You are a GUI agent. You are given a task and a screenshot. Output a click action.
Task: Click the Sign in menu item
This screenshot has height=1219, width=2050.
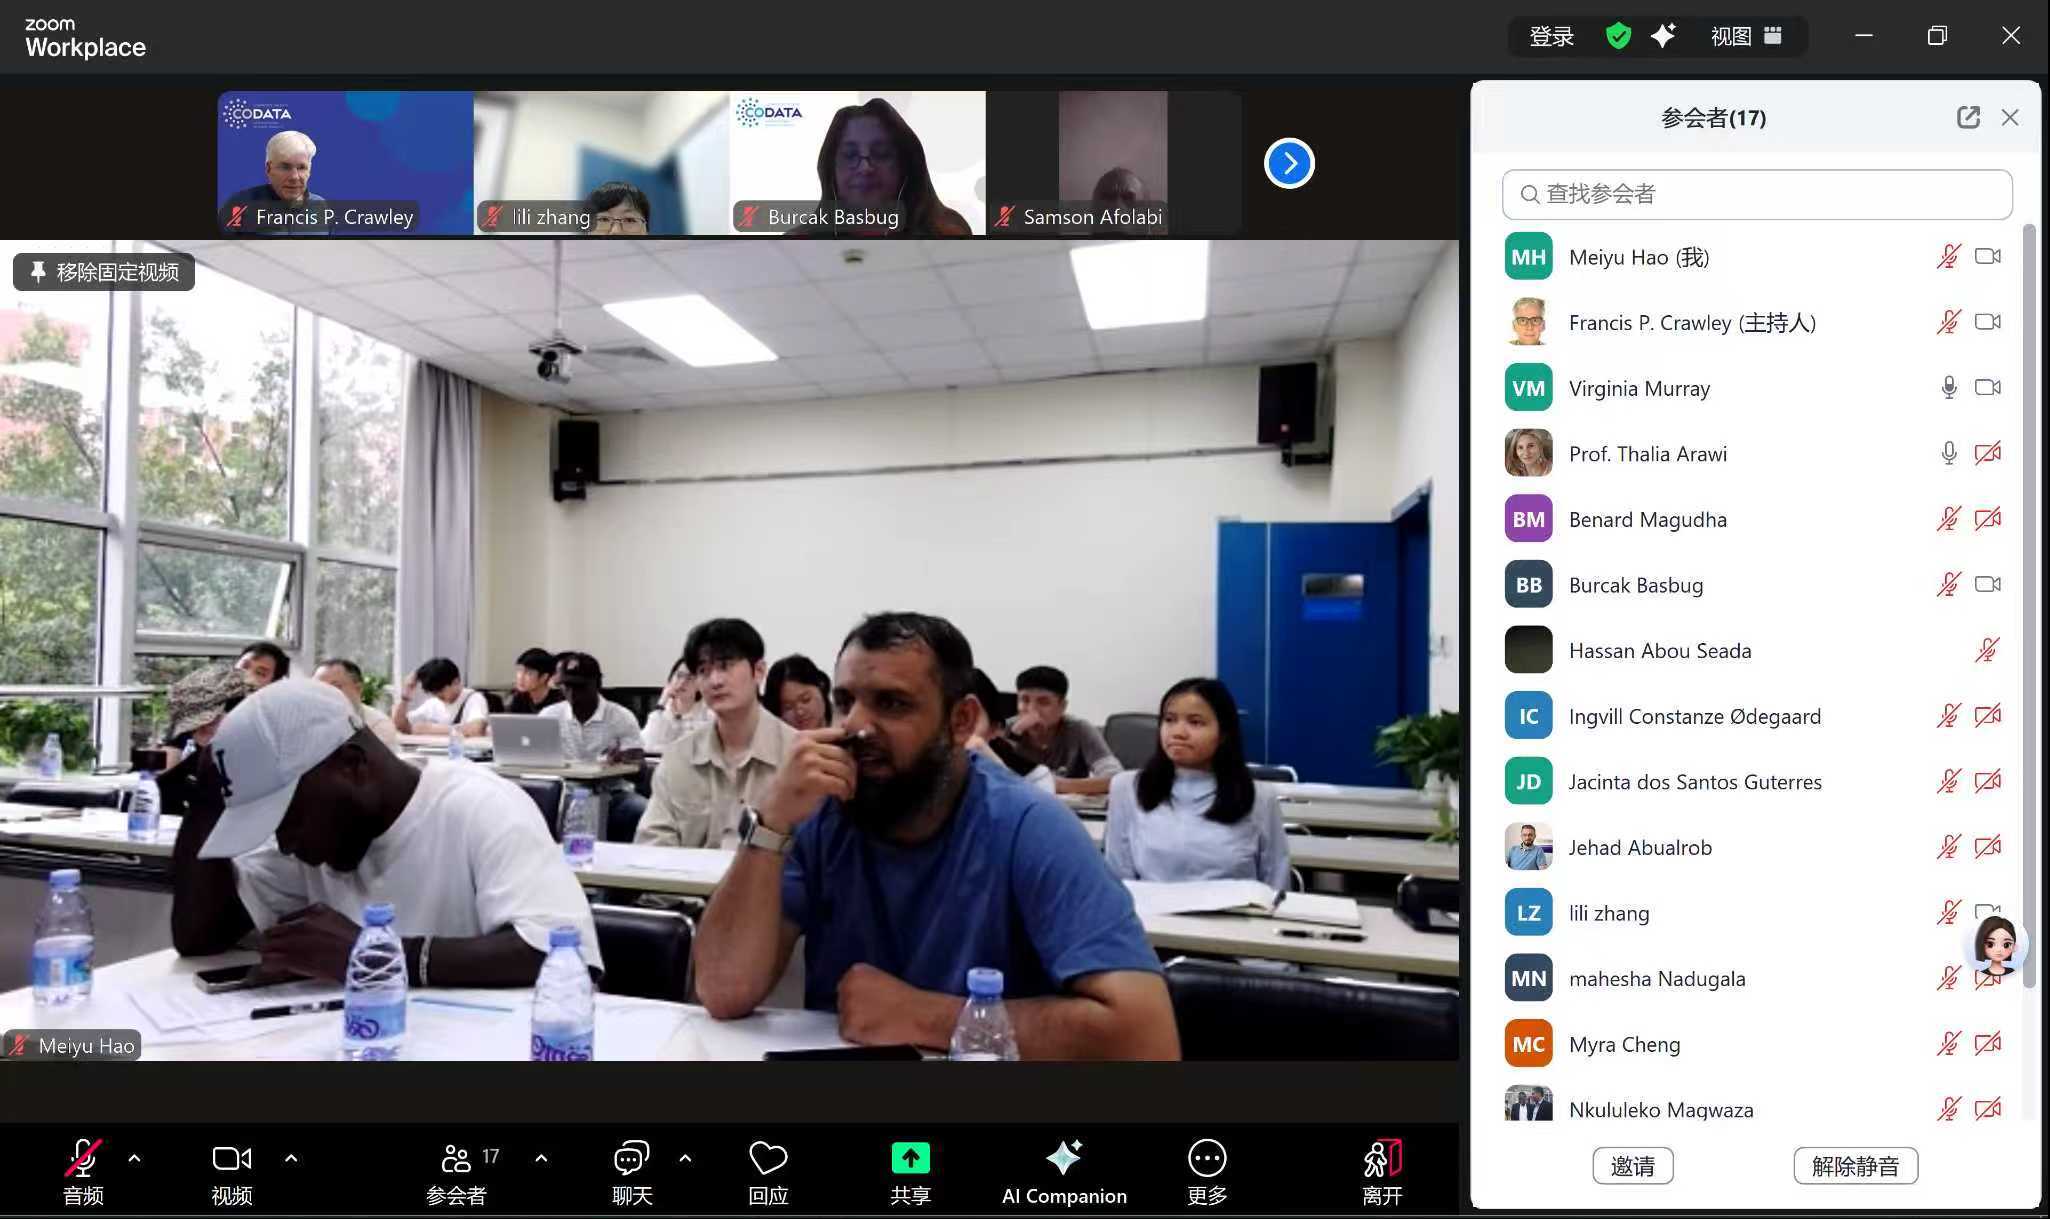click(1551, 37)
